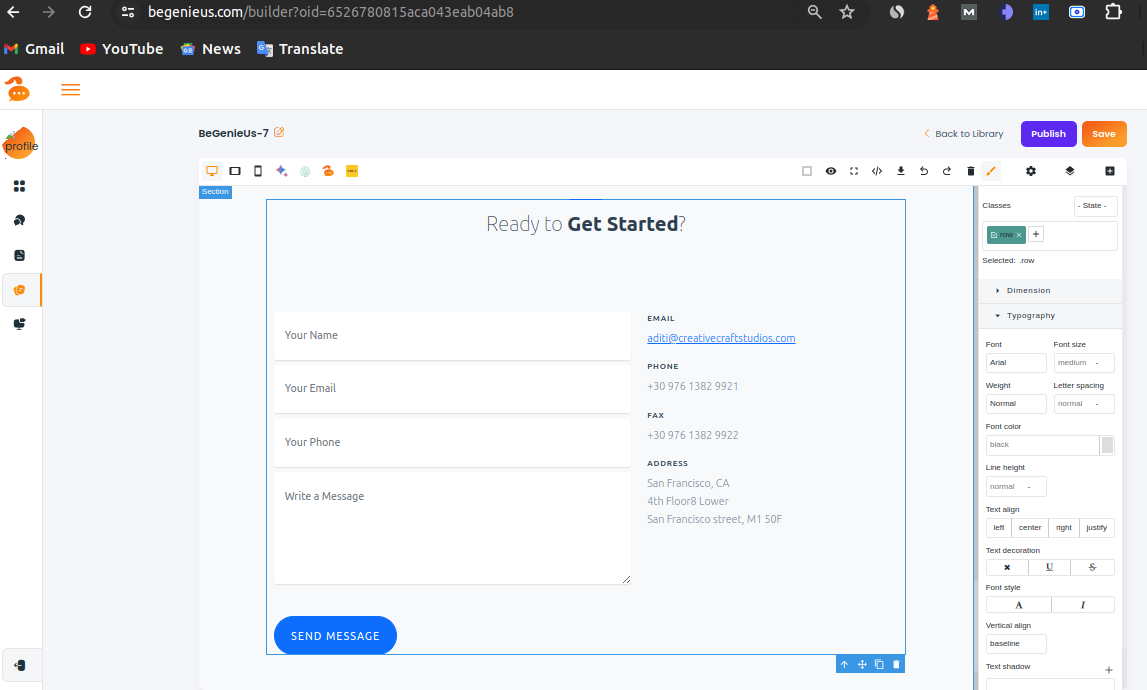Toggle fullscreen mode icon
Screen dimensions: 1147x690
tap(854, 171)
